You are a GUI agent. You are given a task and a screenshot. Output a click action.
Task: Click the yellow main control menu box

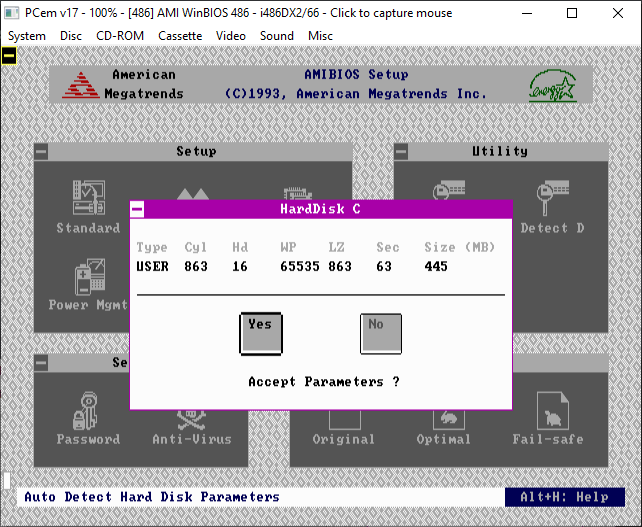tap(9, 56)
